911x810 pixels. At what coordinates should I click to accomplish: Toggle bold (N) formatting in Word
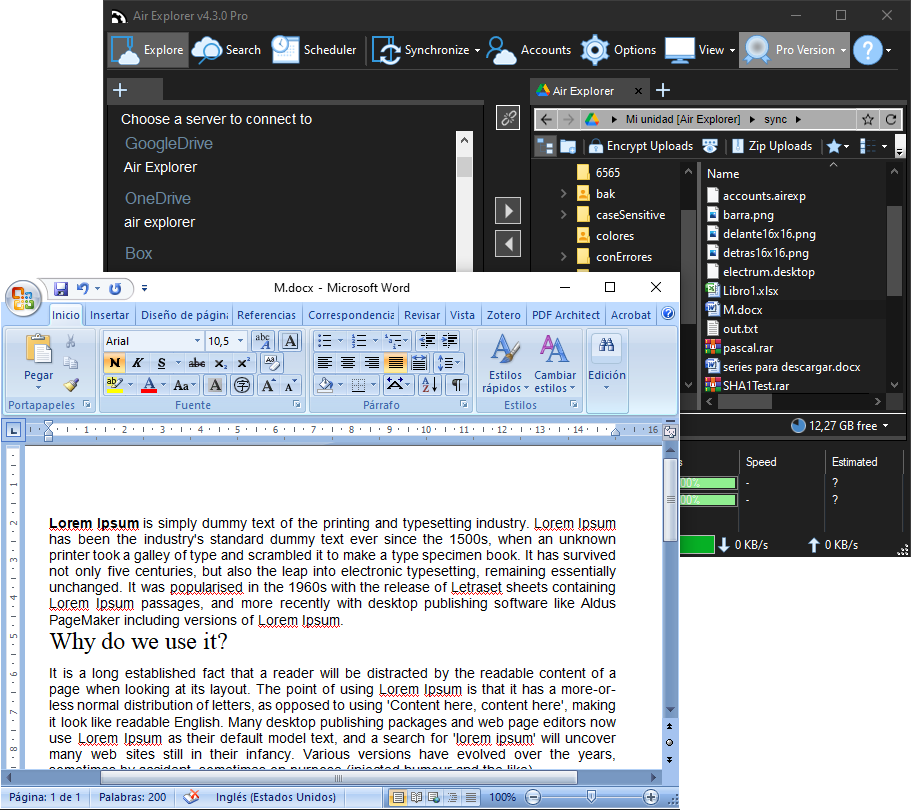(x=115, y=363)
